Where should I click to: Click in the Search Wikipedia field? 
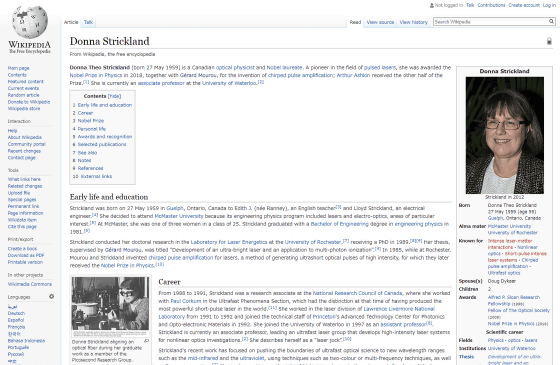click(x=491, y=22)
